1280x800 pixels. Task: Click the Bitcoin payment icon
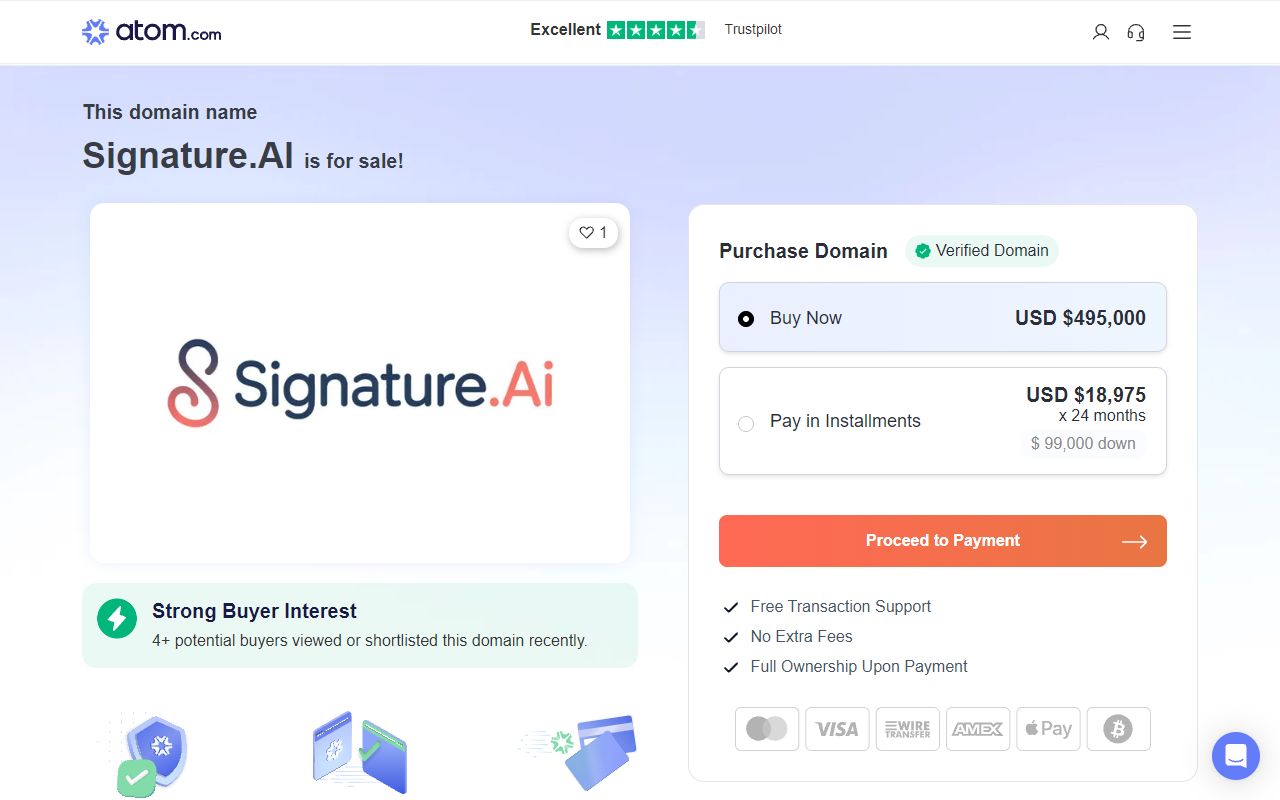1118,729
